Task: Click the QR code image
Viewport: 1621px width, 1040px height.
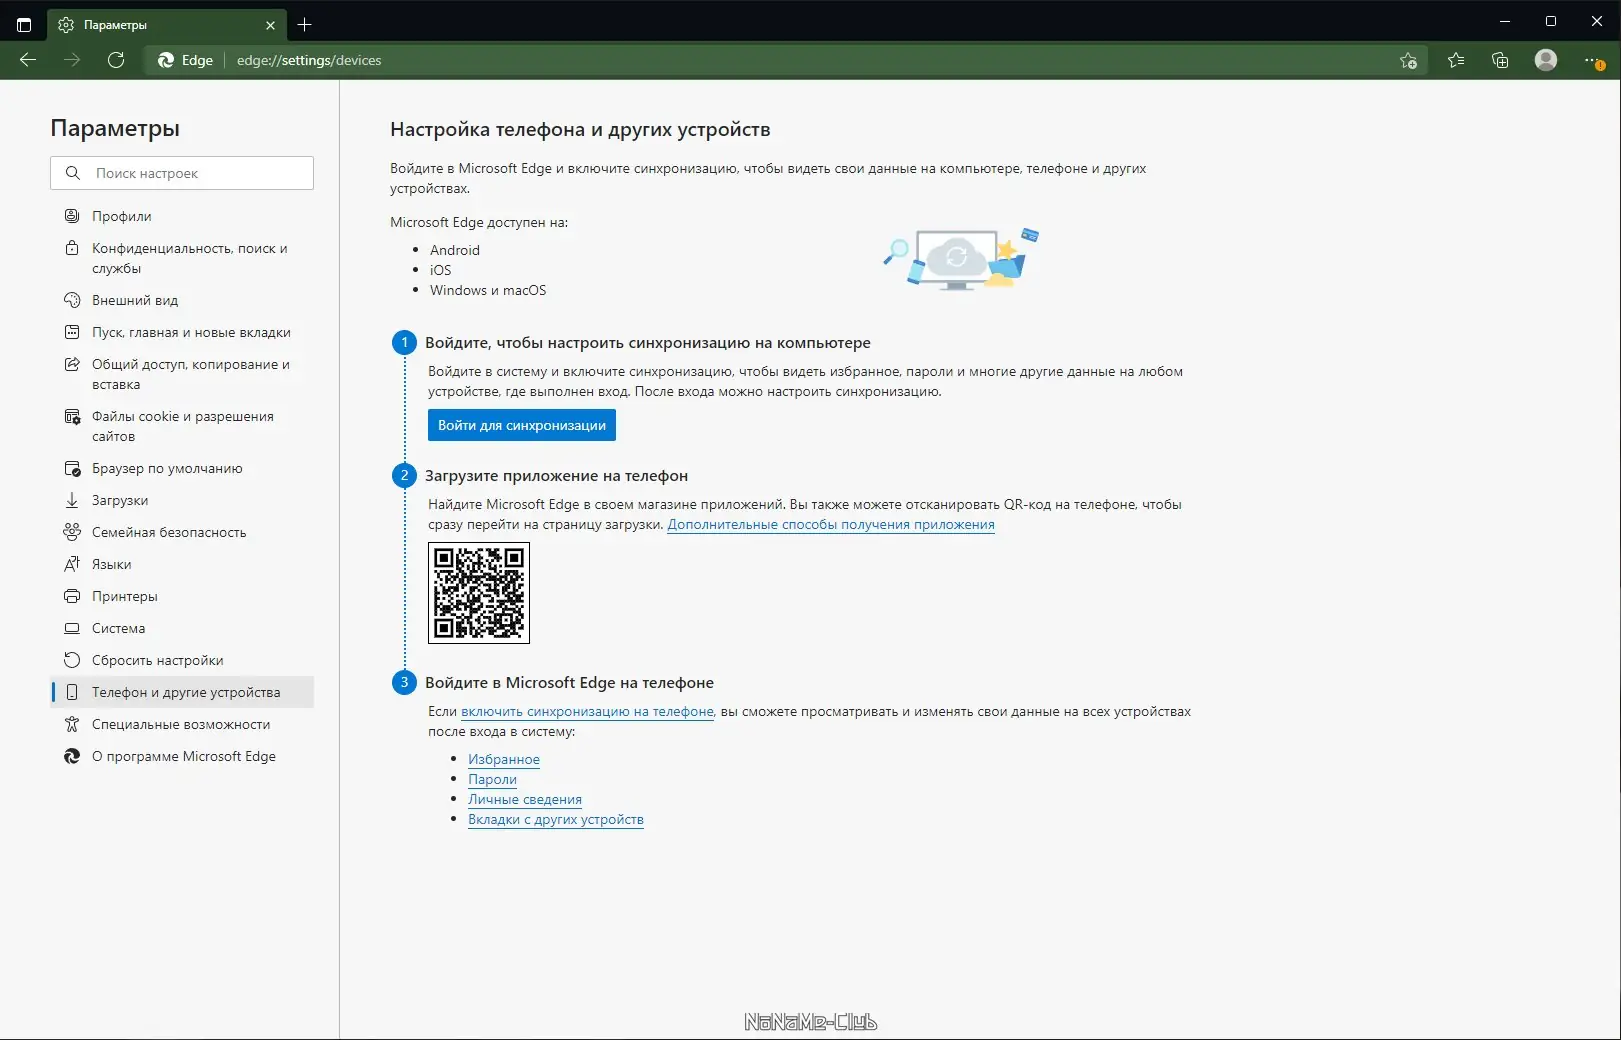Action: [479, 593]
